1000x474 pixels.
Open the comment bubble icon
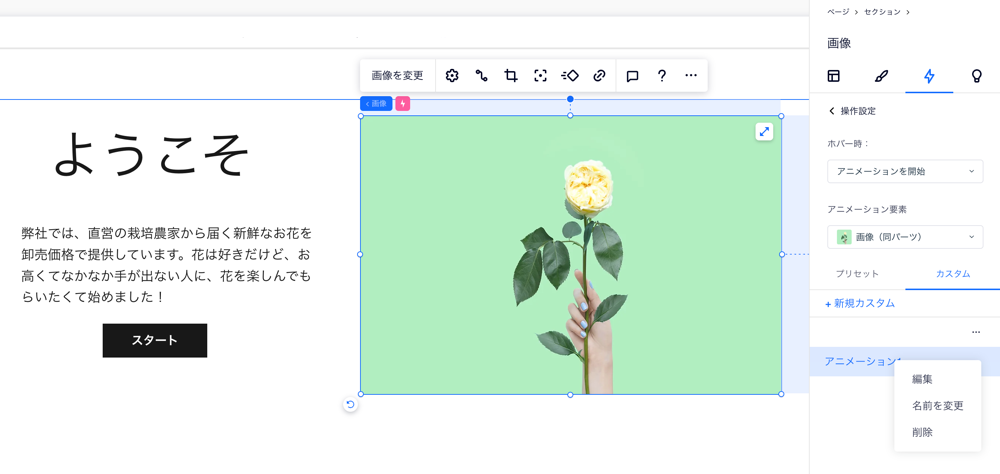point(632,76)
